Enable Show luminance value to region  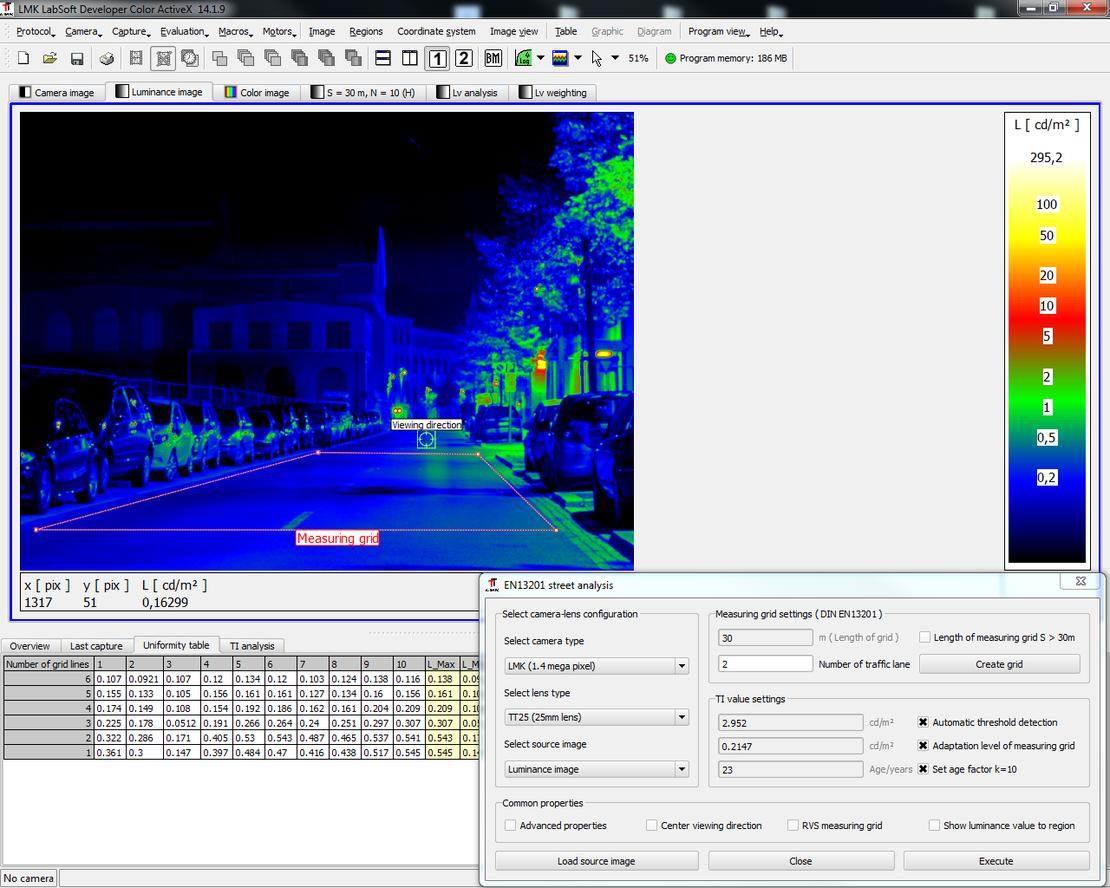(x=934, y=826)
